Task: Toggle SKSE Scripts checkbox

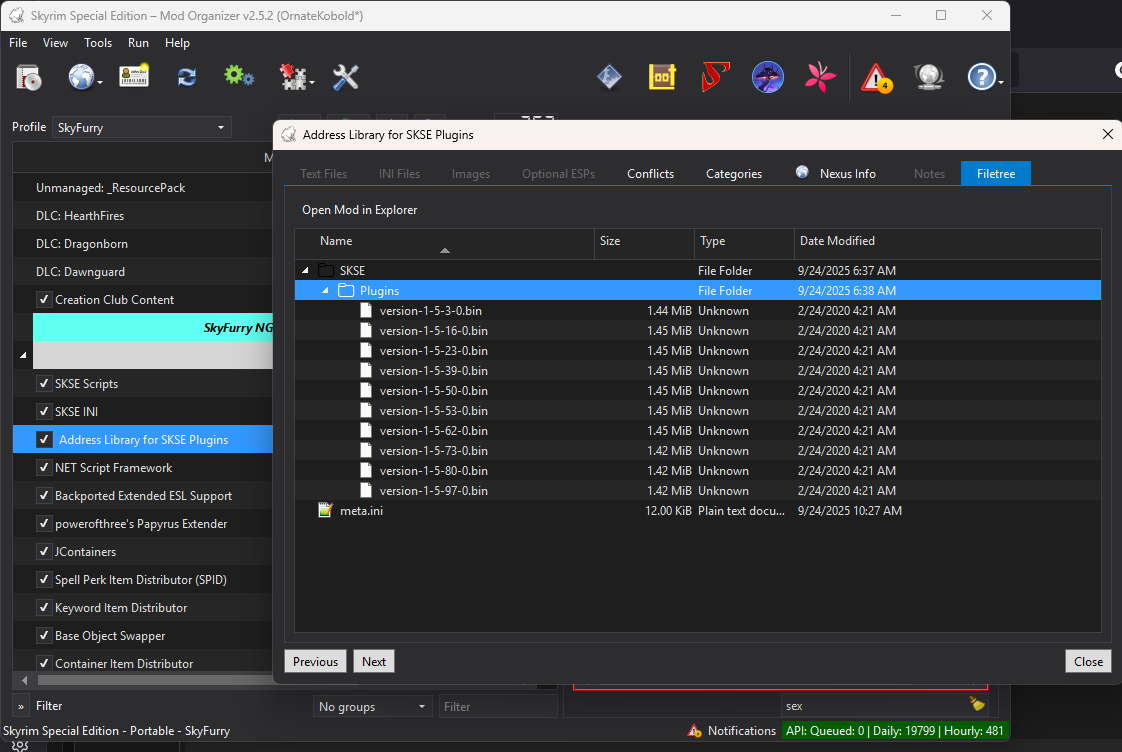Action: pos(44,383)
